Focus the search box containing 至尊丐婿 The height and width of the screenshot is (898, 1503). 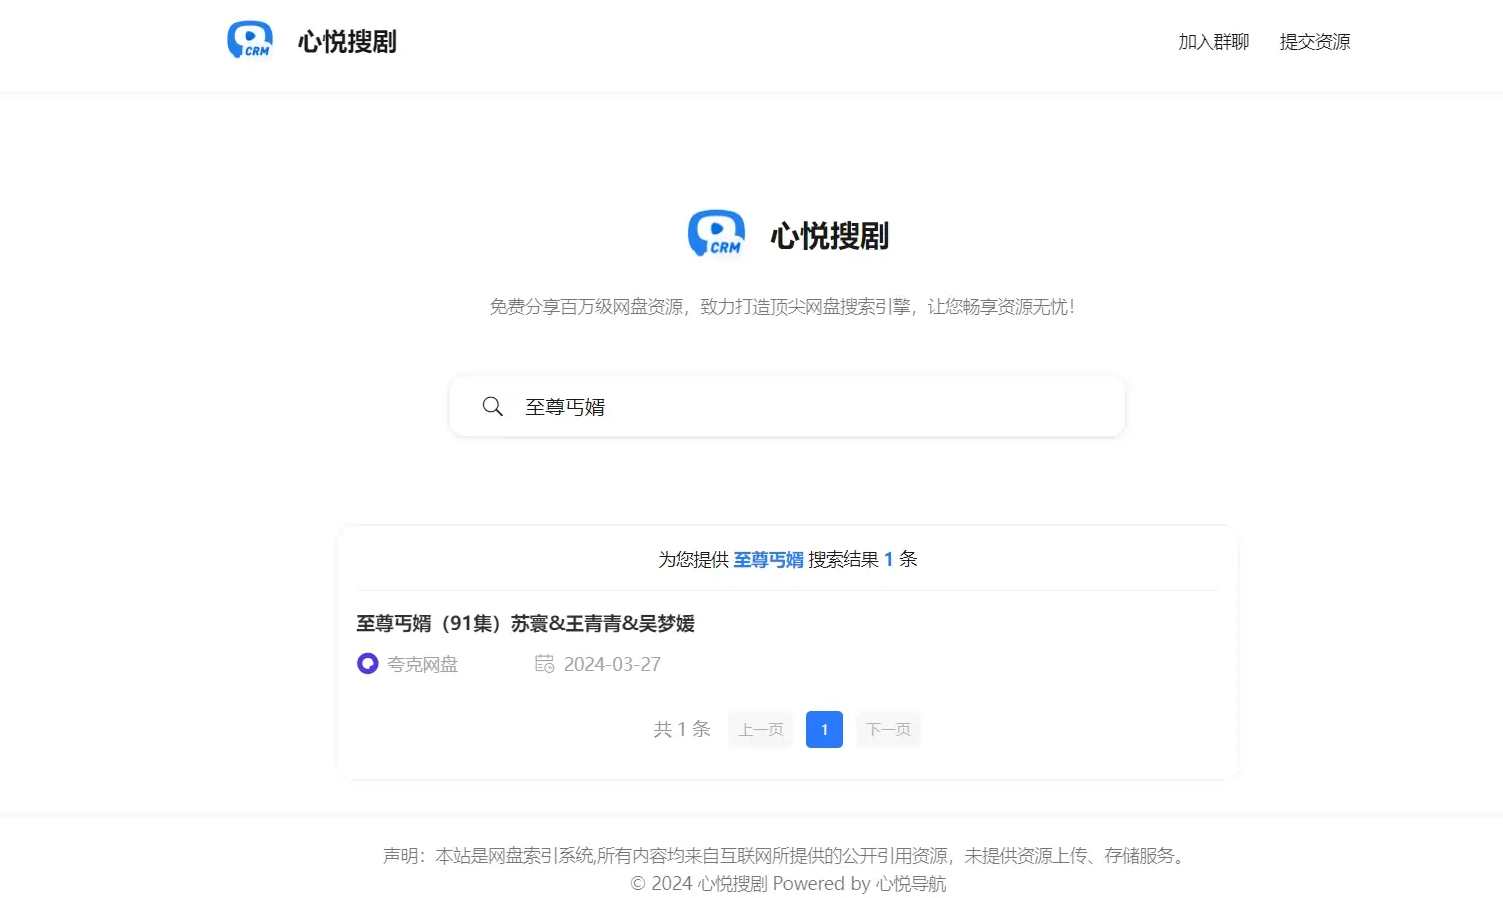click(x=800, y=407)
